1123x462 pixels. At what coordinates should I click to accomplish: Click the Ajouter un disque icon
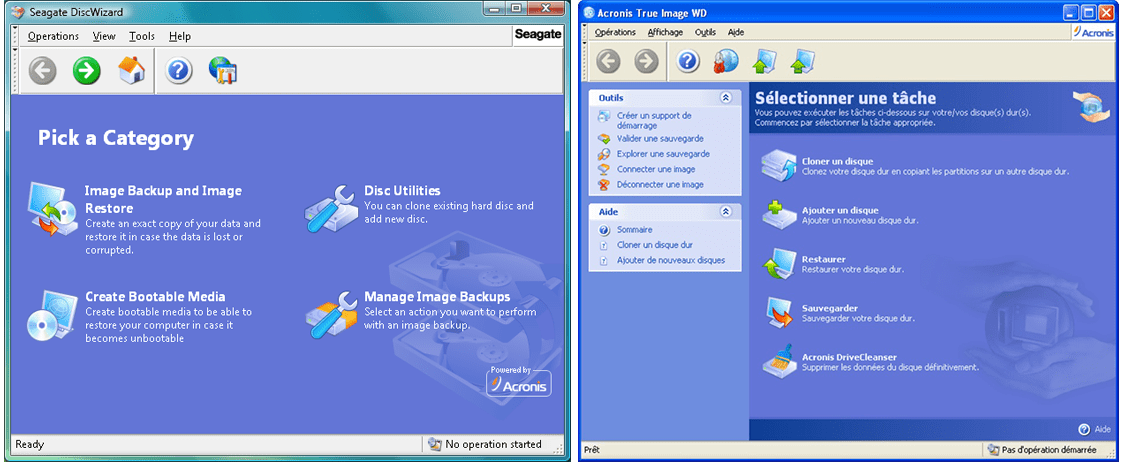pos(779,216)
